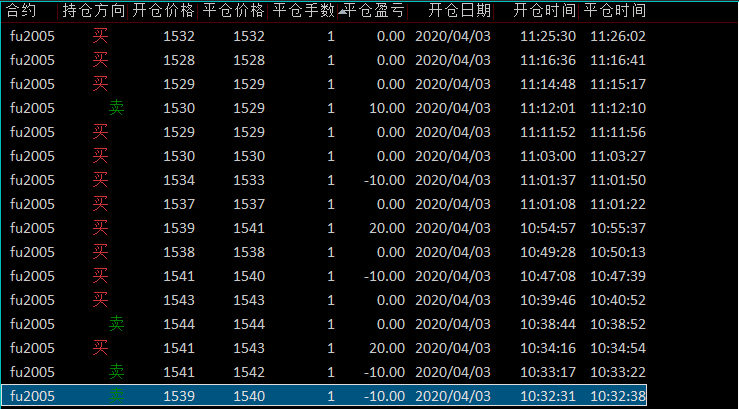Click open time 10:34:16 cell

(x=548, y=348)
